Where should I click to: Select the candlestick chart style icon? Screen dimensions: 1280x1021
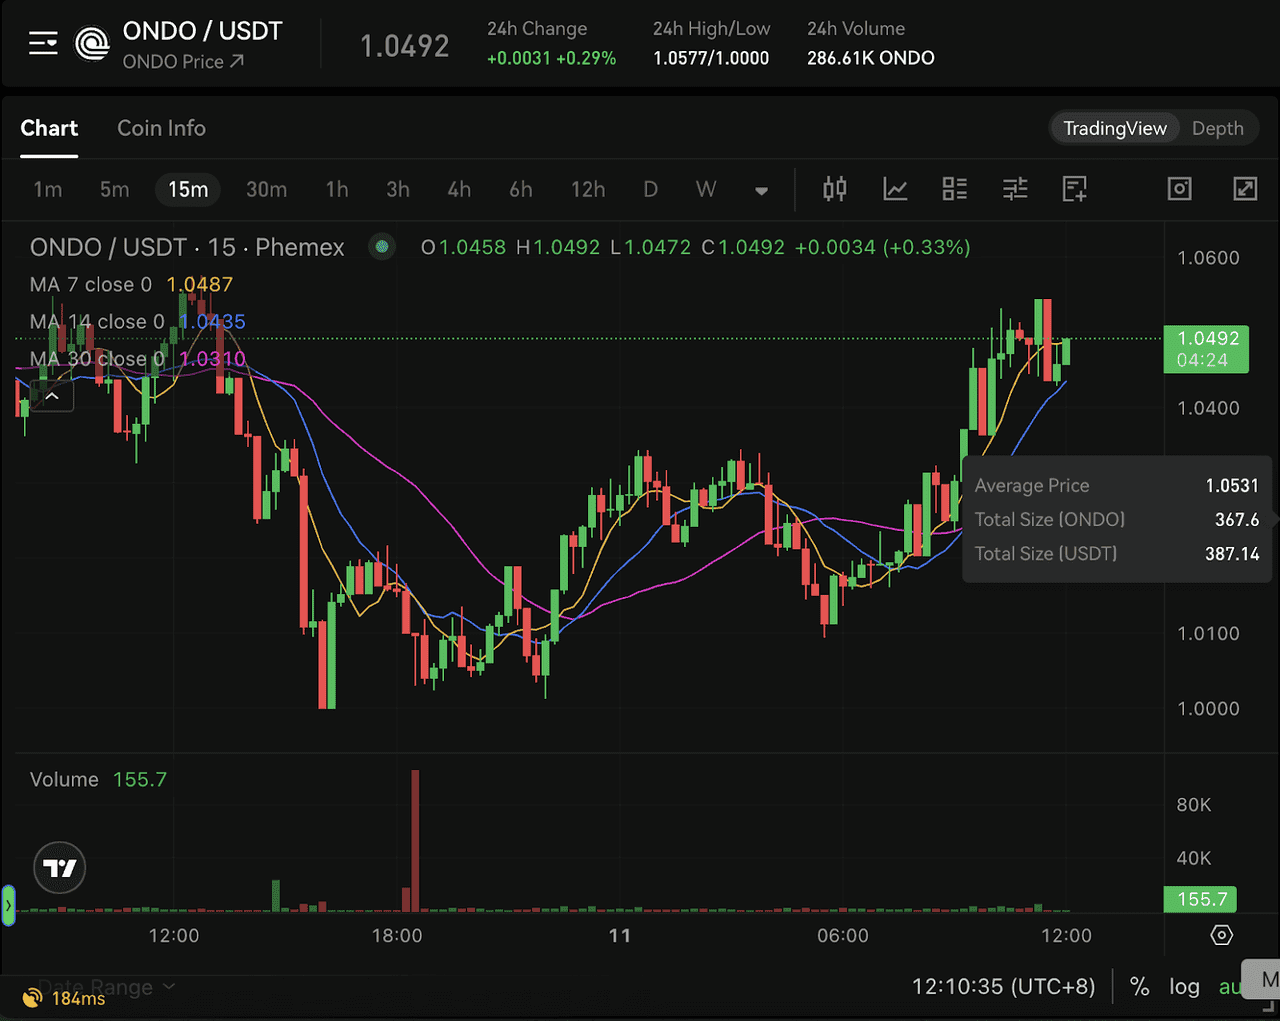pos(835,189)
